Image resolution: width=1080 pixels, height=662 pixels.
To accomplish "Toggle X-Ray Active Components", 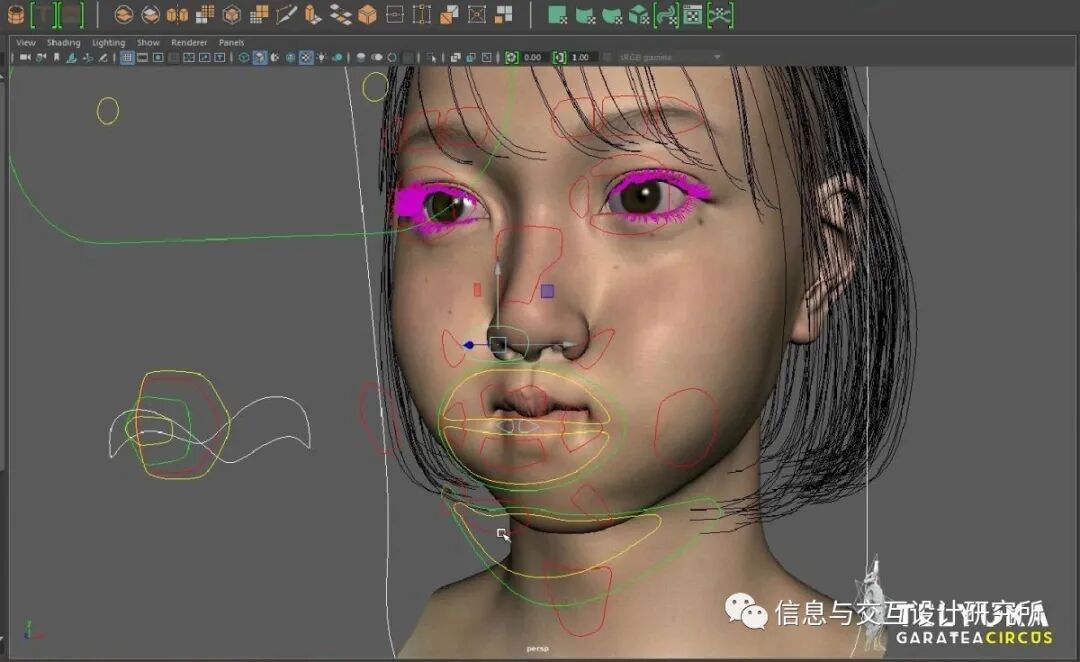I will 471,57.
